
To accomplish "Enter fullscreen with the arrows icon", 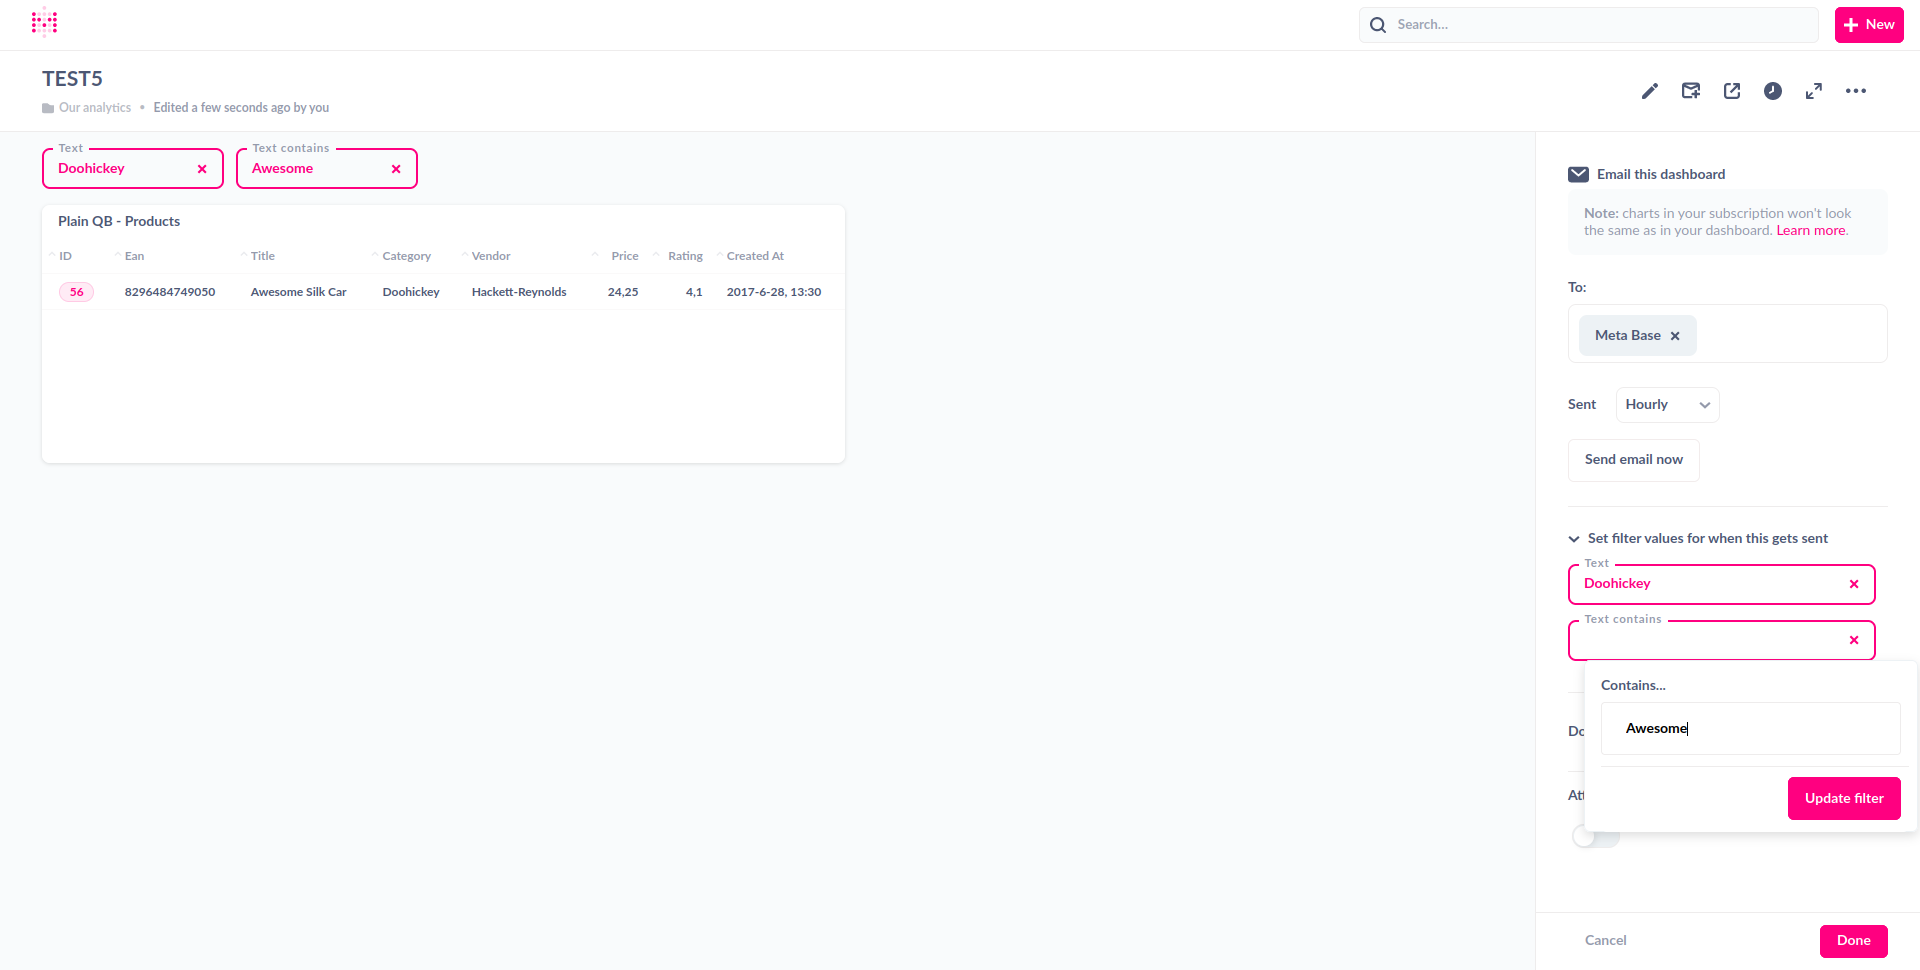I will click(x=1814, y=91).
